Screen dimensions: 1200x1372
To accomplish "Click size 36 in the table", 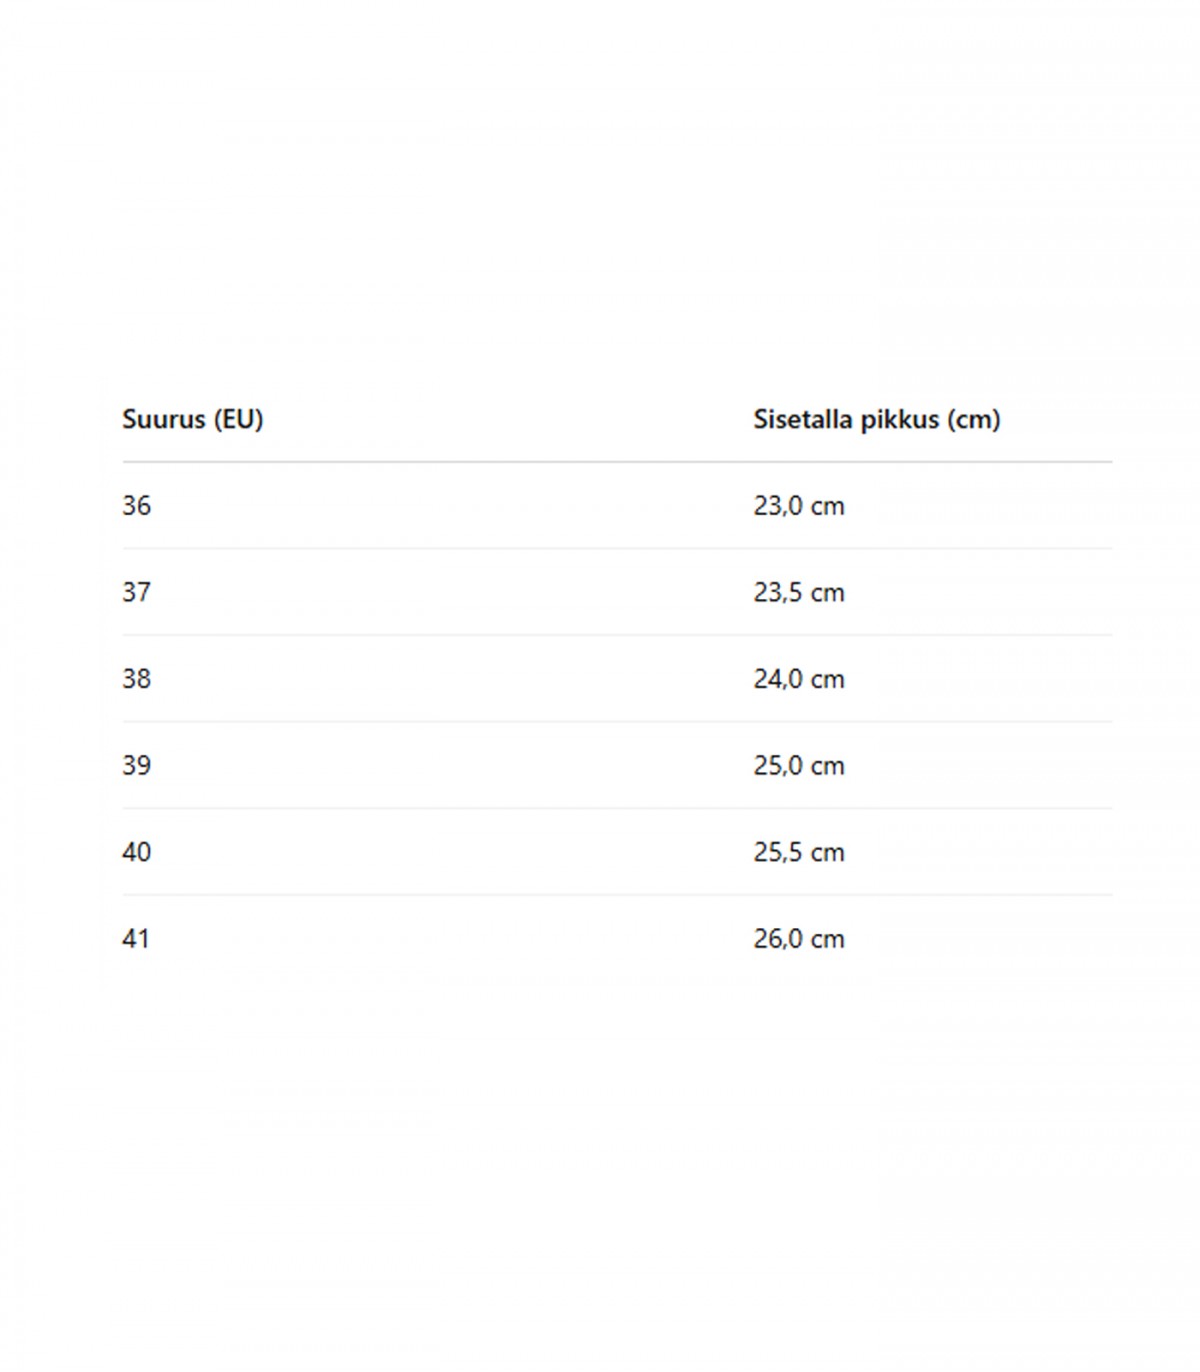I will (136, 506).
